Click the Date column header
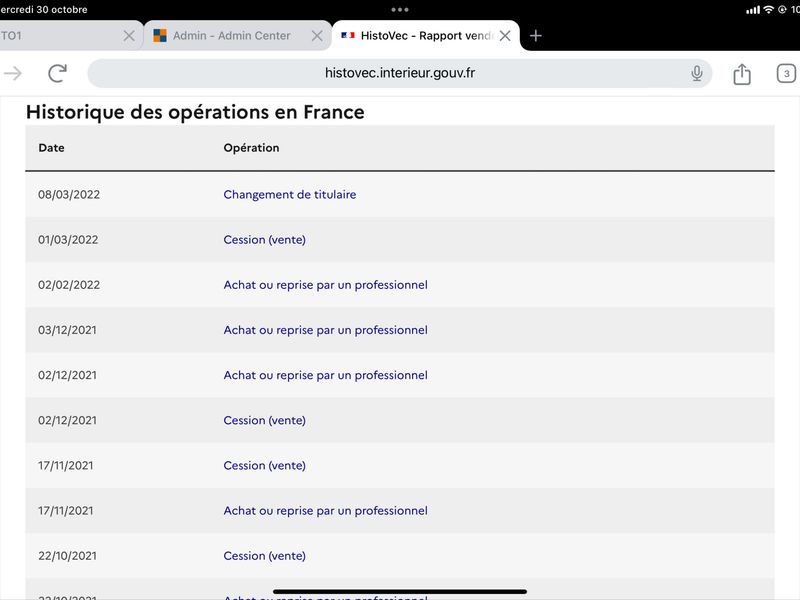The image size is (800, 600). (52, 148)
